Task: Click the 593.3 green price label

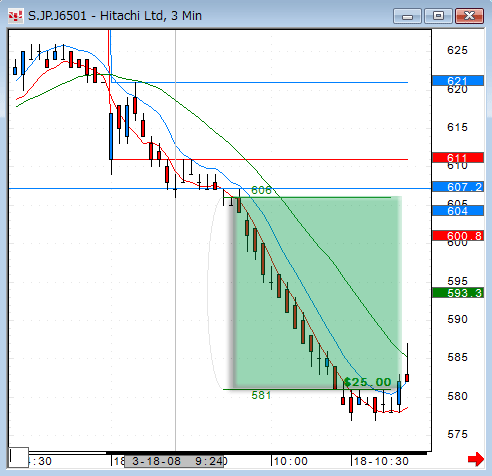Action: click(458, 293)
